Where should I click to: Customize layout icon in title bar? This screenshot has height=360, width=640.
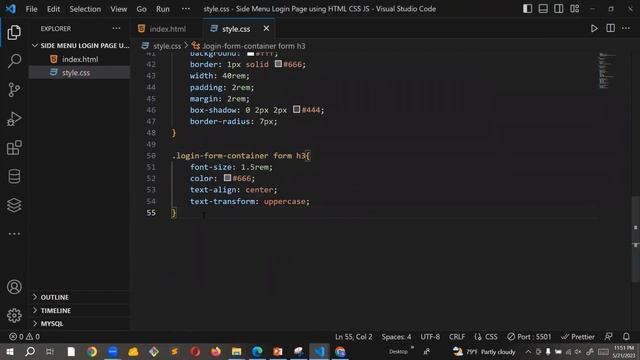[574, 9]
